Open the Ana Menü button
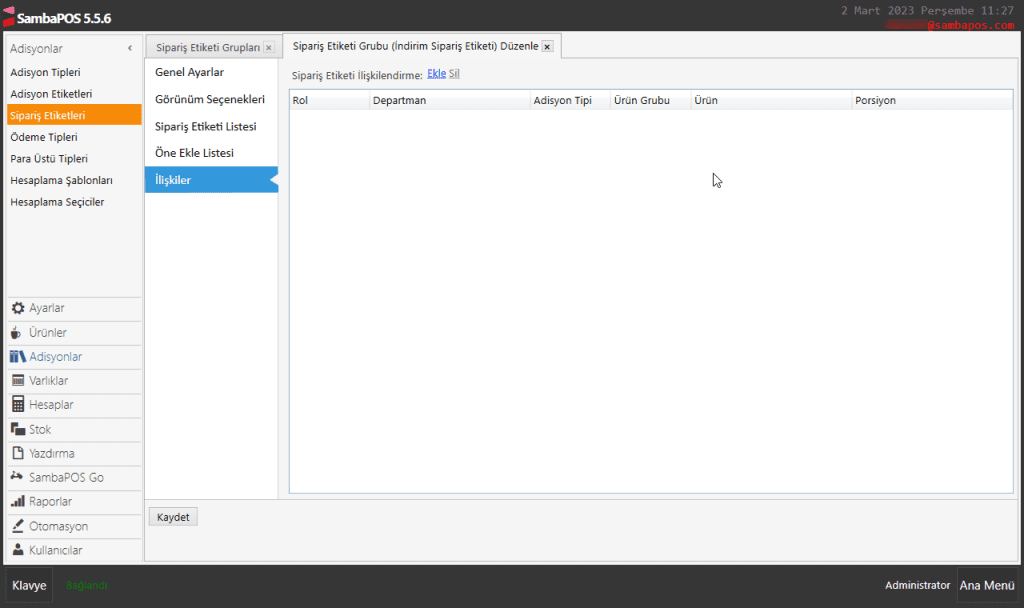 [x=986, y=585]
